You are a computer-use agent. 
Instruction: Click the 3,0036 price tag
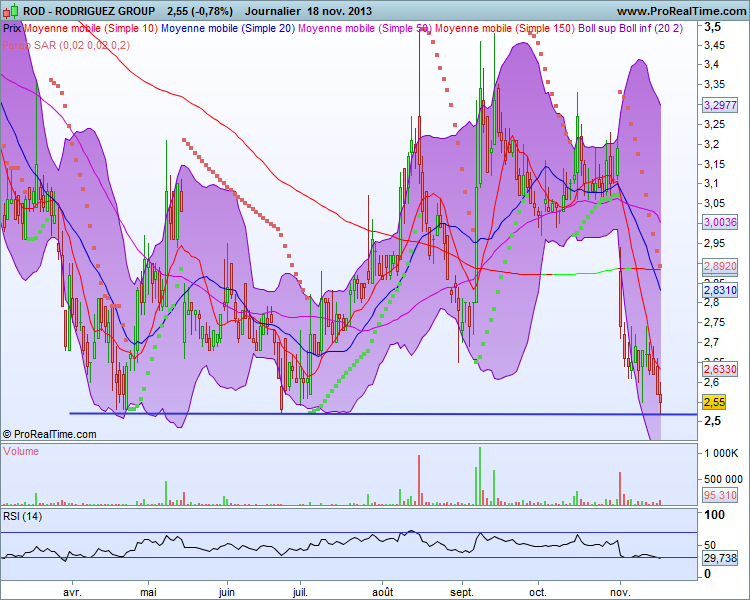click(x=720, y=222)
